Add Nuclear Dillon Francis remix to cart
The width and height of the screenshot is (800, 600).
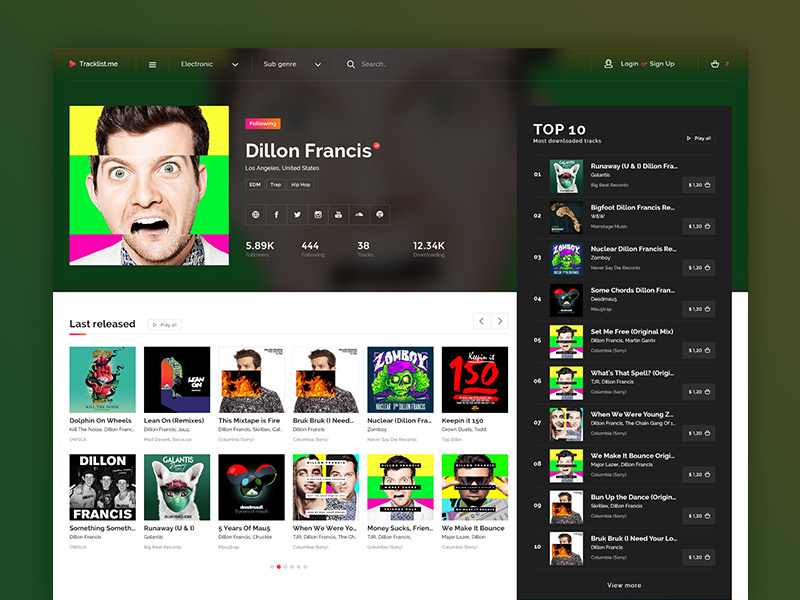click(x=698, y=267)
